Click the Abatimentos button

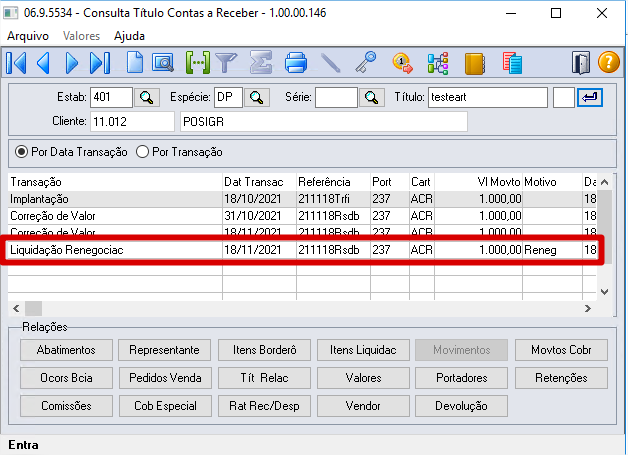click(x=66, y=350)
